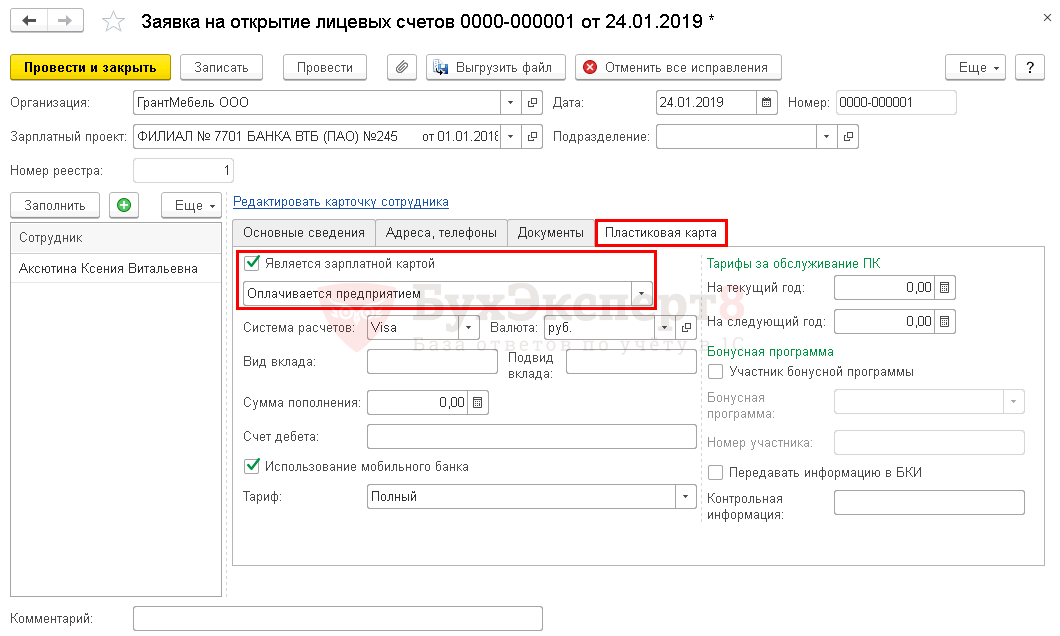Uncheck Является зарплатной картой checkbox
Viewport: 1060px width, 636px height.
tap(252, 264)
